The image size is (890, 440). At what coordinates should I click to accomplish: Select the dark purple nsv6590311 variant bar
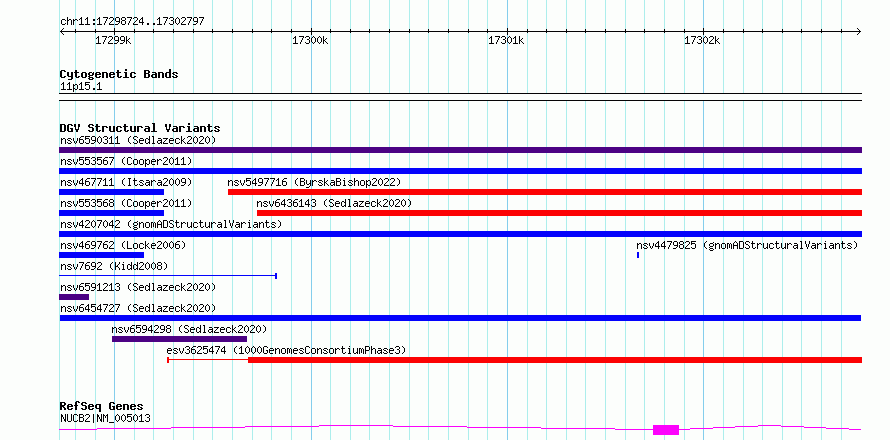[x=460, y=150]
